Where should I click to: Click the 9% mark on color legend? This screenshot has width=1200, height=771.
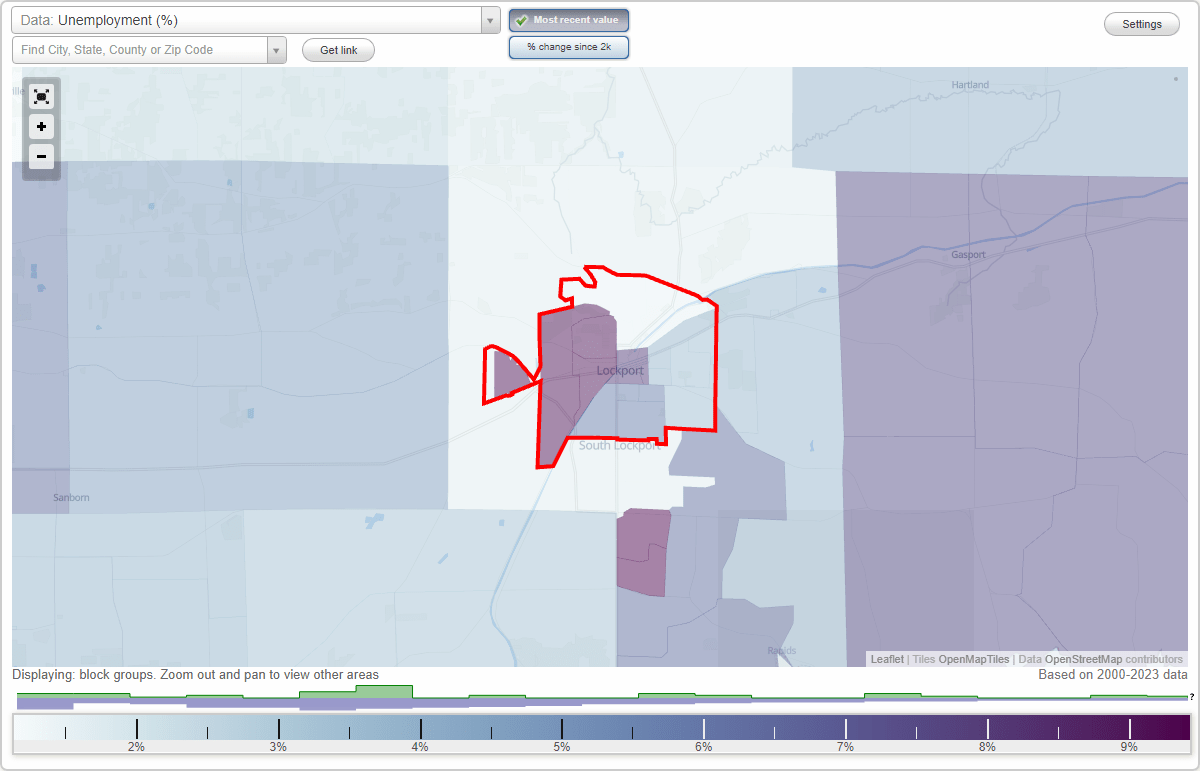pos(1129,747)
